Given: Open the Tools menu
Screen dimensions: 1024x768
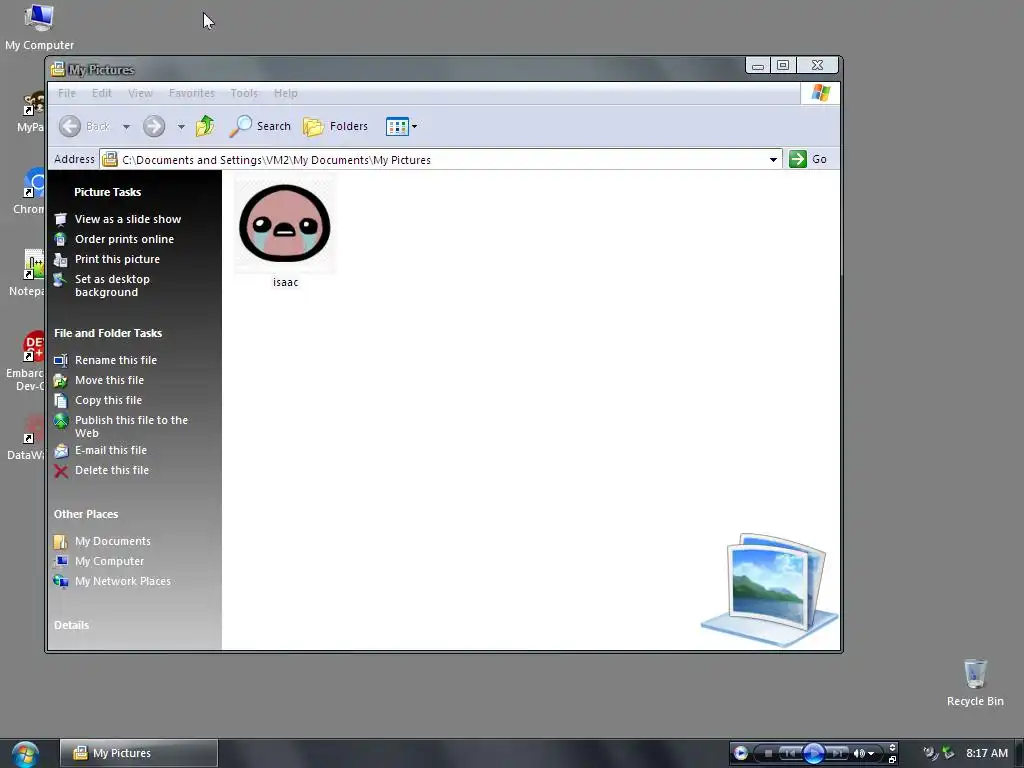Looking at the screenshot, I should point(244,93).
